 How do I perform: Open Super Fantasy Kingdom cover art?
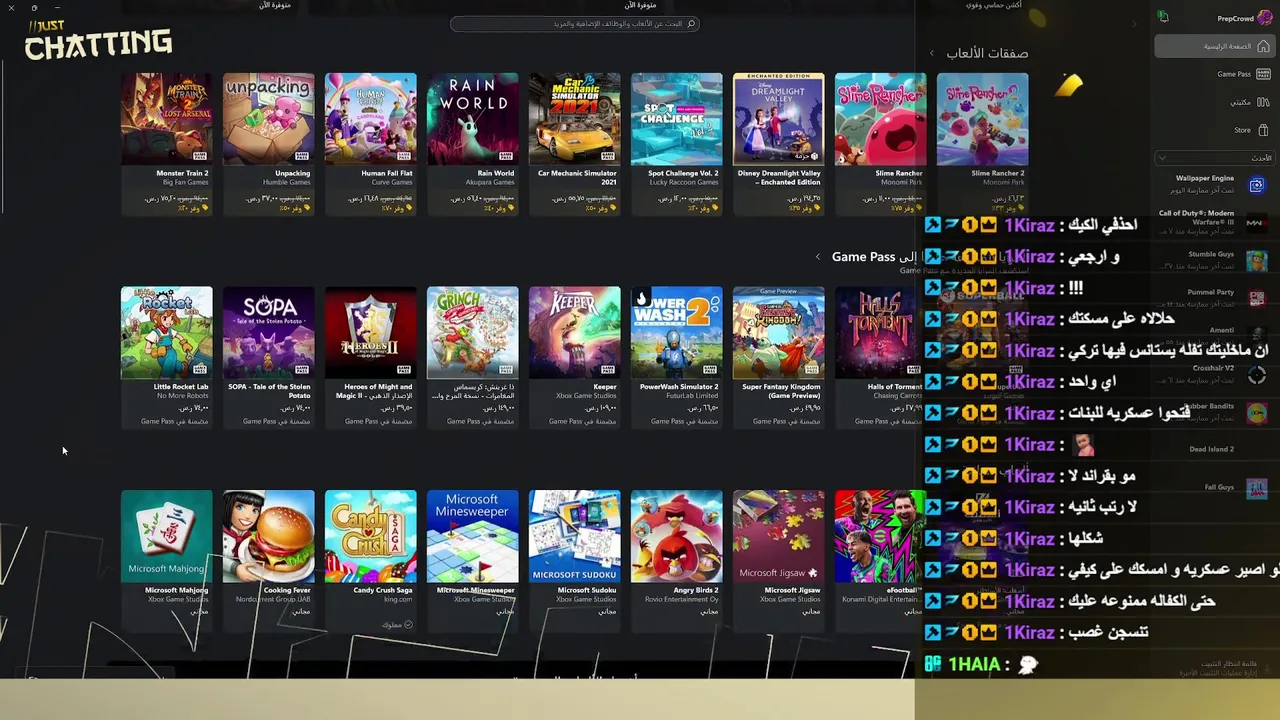click(x=779, y=333)
